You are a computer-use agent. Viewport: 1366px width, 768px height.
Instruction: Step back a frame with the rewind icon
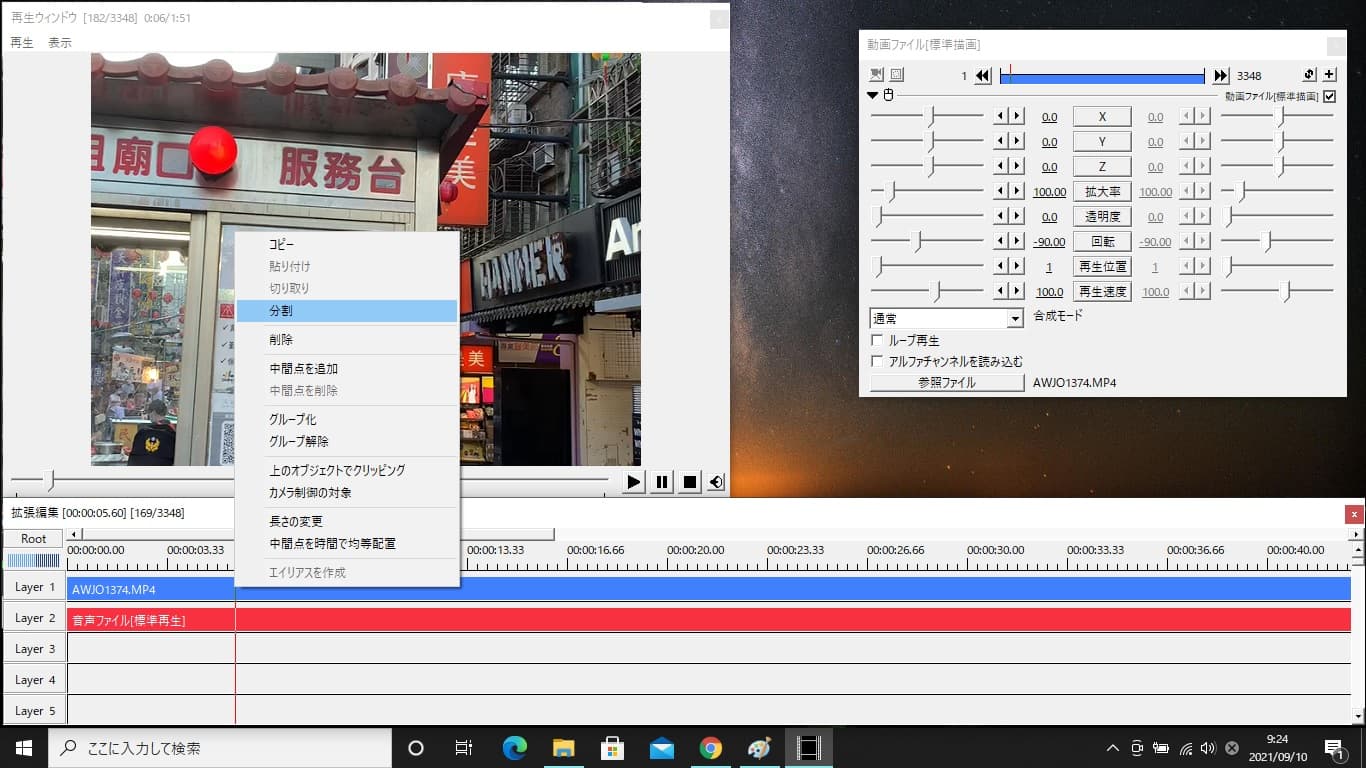981,75
